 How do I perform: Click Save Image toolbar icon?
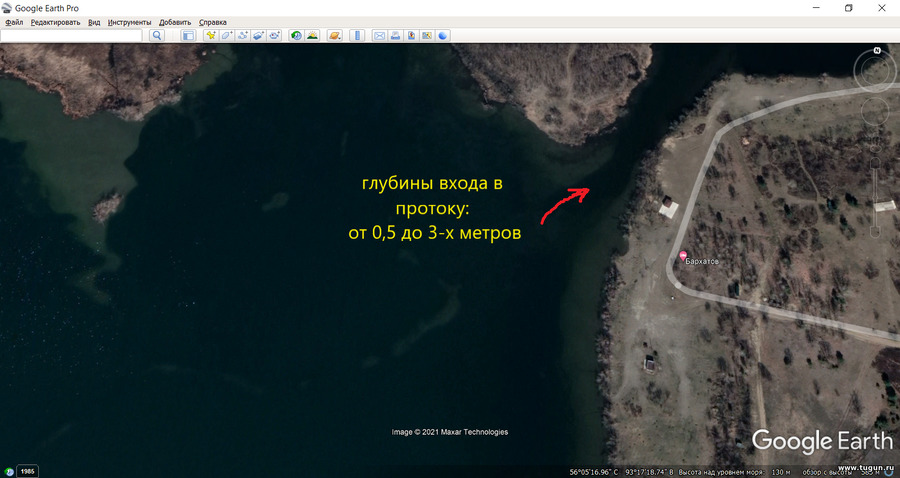[412, 36]
